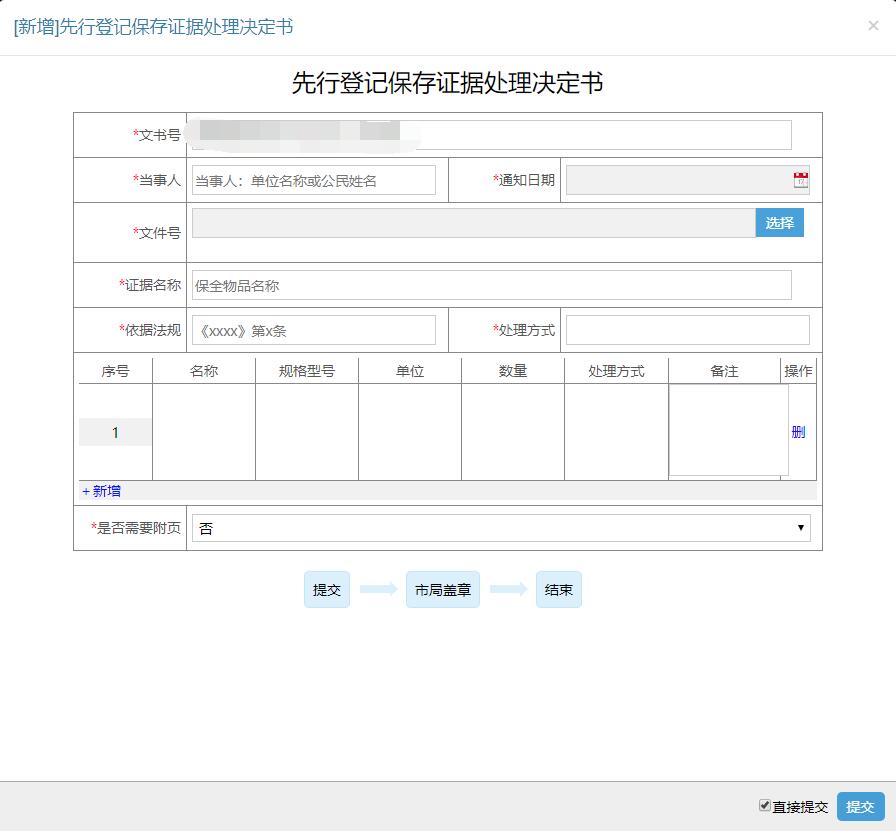Click the 规格型号 column header
Screen dimensions: 896x831
pyautogui.click(x=307, y=371)
